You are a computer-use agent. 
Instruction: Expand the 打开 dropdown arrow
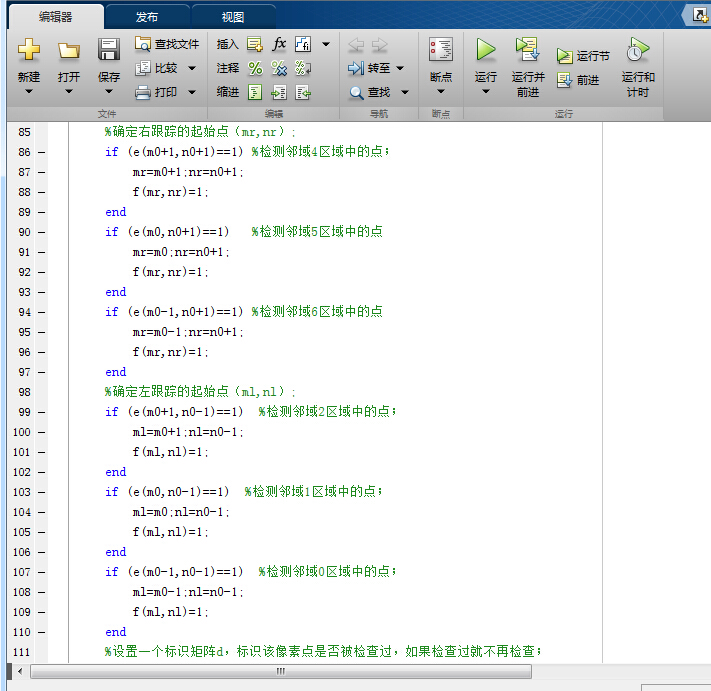pos(68,92)
